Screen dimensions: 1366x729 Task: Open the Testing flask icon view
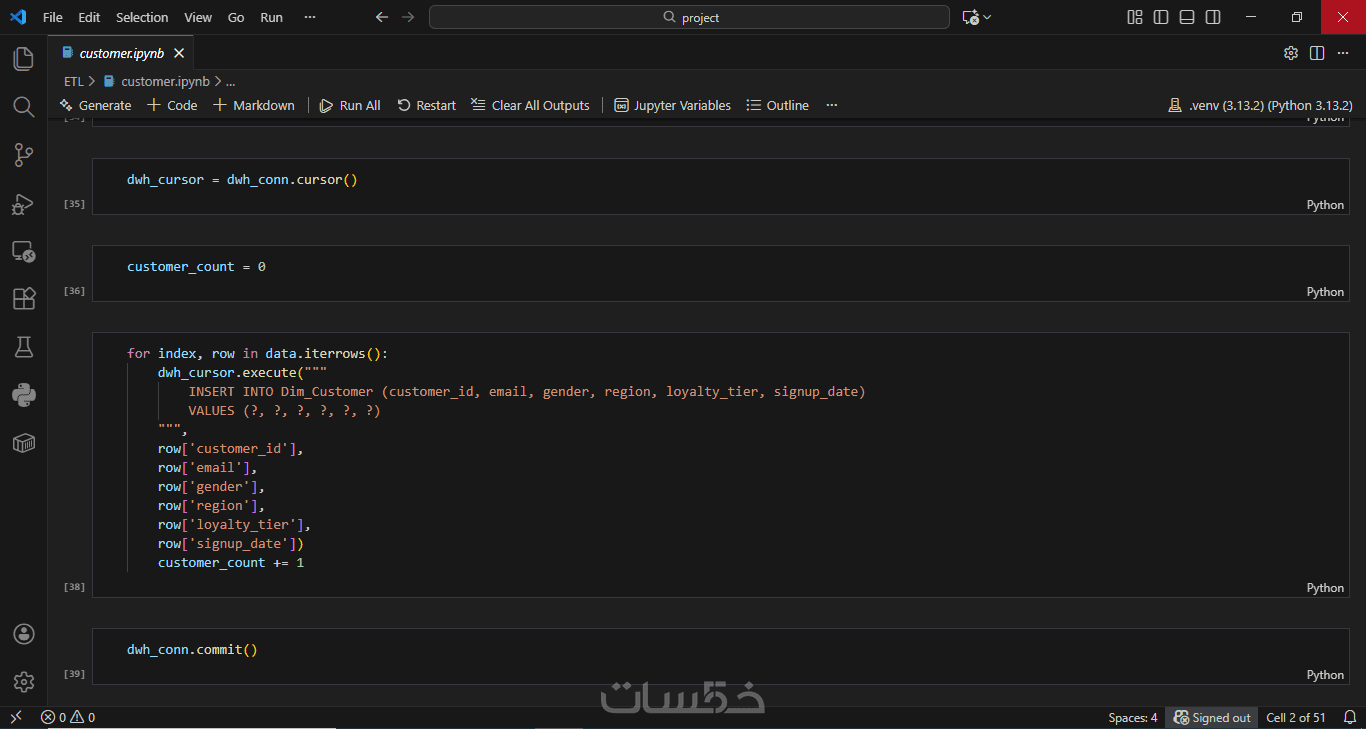pyautogui.click(x=23, y=347)
